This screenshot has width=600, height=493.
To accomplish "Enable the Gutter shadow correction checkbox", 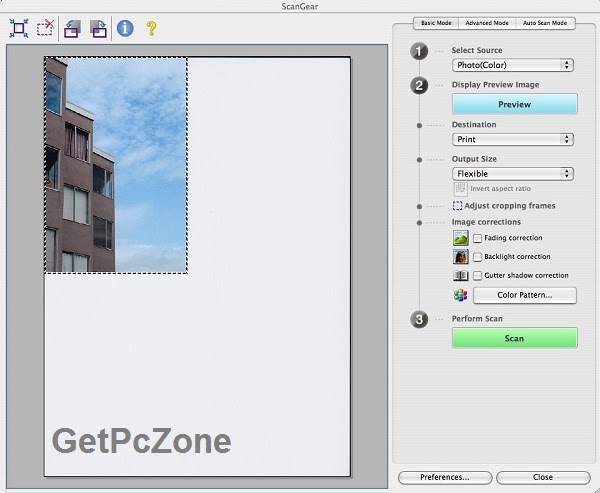I will point(477,276).
